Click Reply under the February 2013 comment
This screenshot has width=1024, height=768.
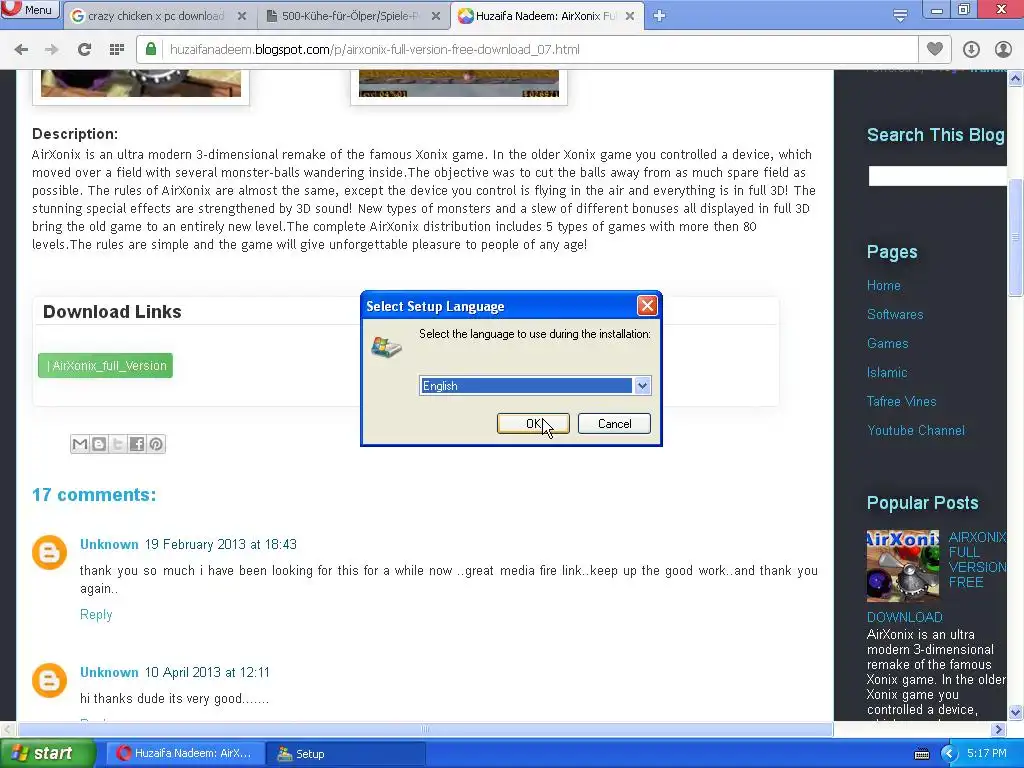click(96, 615)
